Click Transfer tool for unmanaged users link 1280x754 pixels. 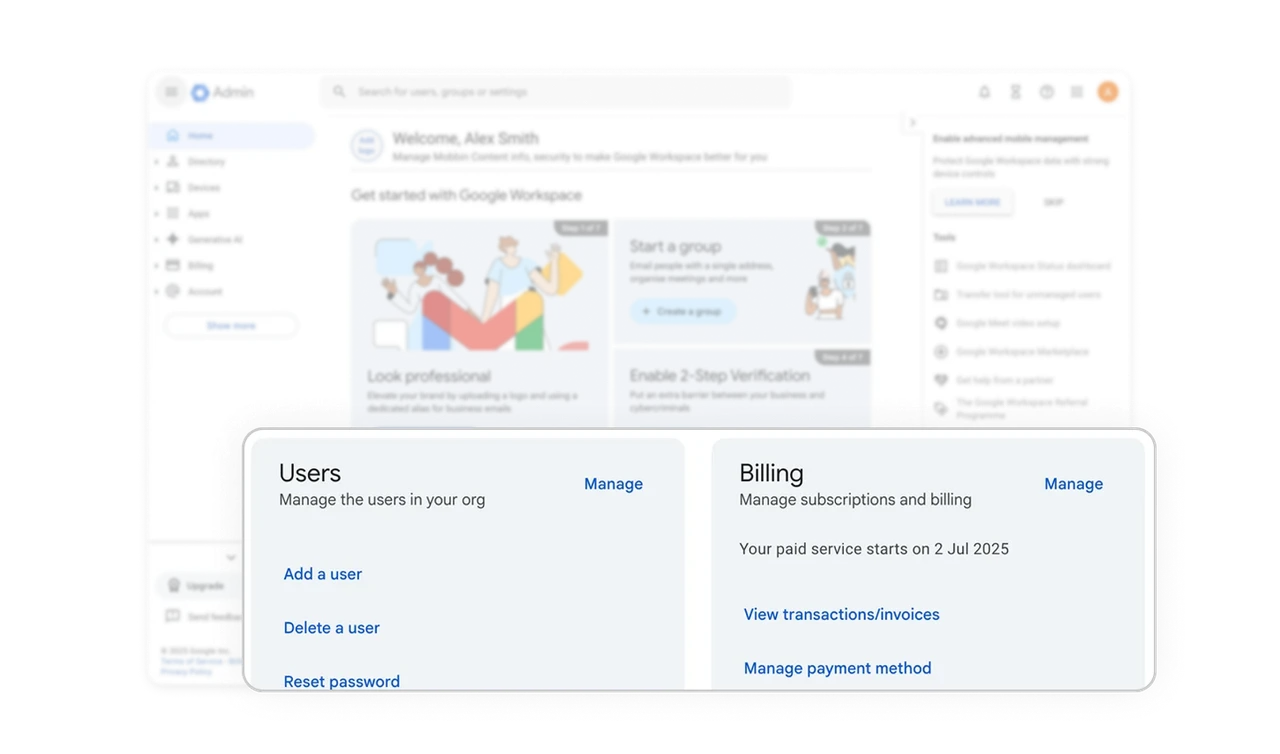[1028, 295]
